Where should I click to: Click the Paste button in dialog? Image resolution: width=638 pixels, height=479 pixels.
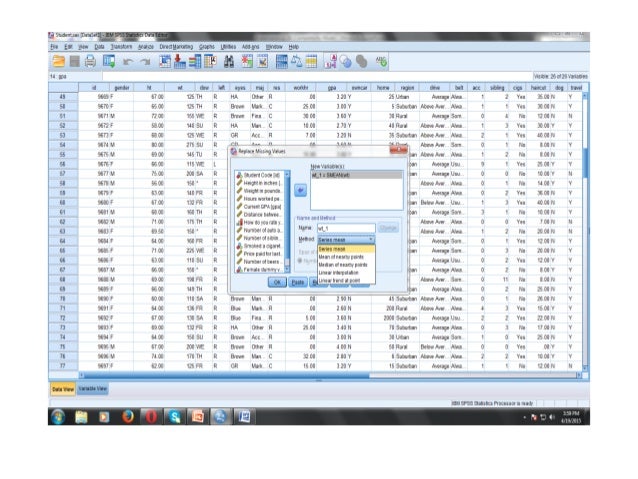pos(298,282)
